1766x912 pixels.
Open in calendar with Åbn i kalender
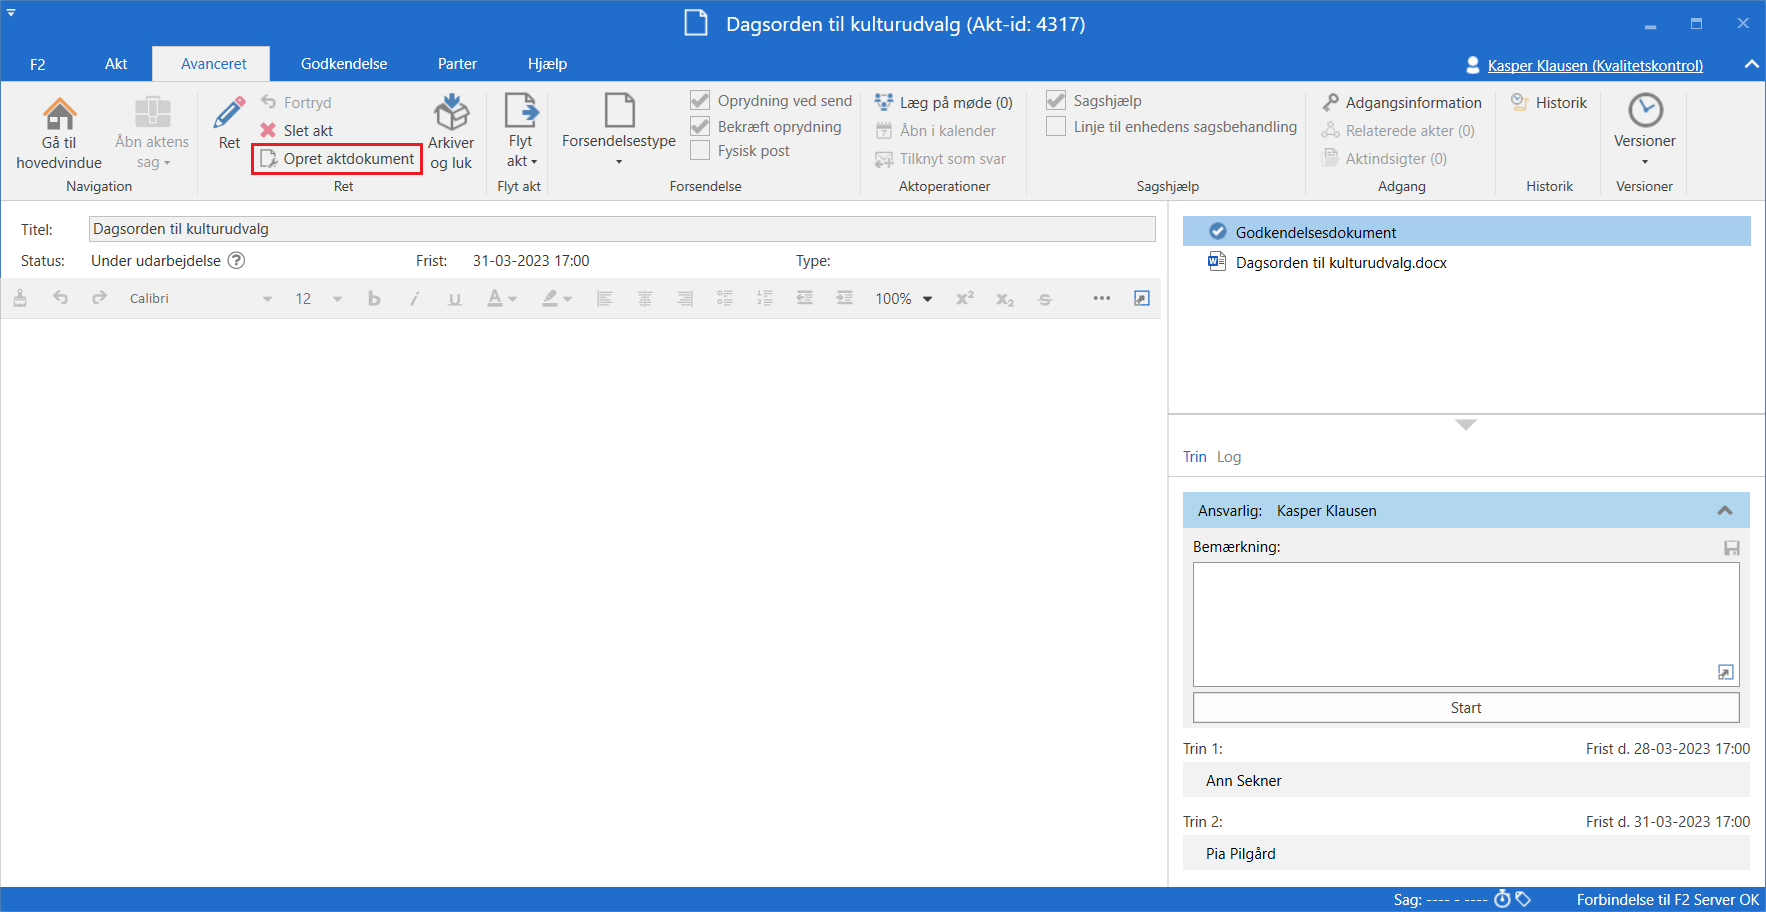[x=935, y=130]
